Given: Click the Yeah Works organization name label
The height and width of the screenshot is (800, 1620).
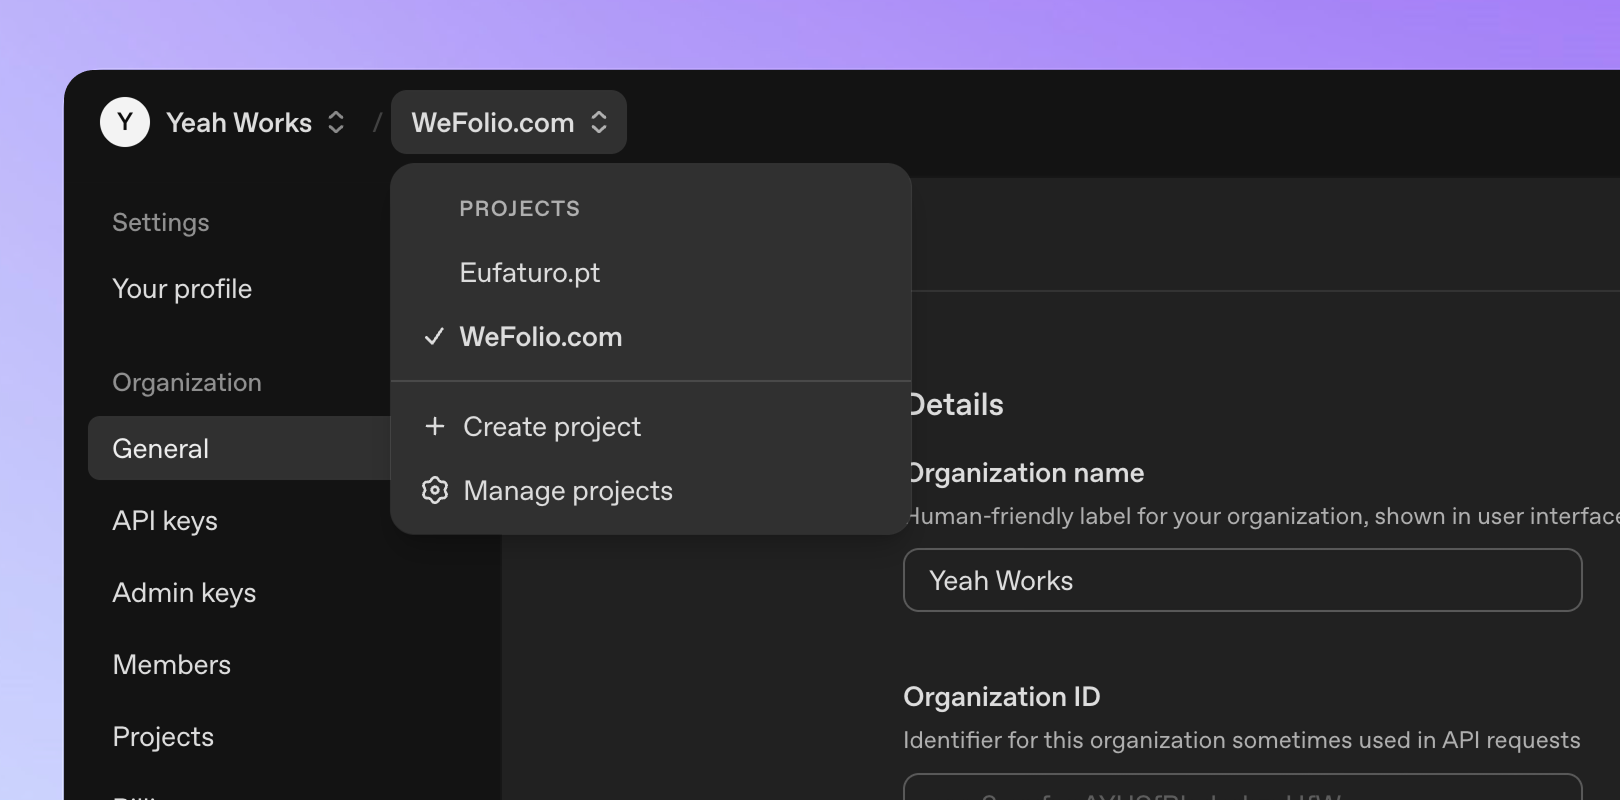Looking at the screenshot, I should tap(239, 122).
